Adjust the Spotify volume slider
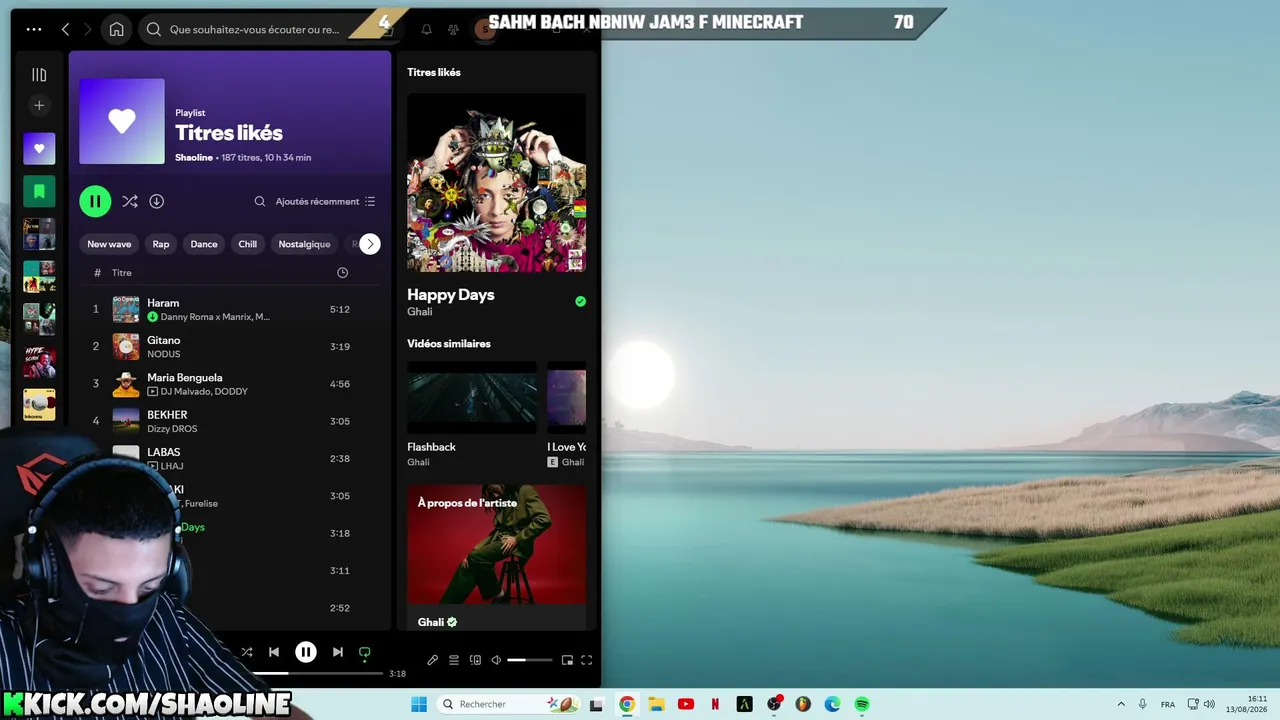The height and width of the screenshot is (720, 1280). pos(530,660)
